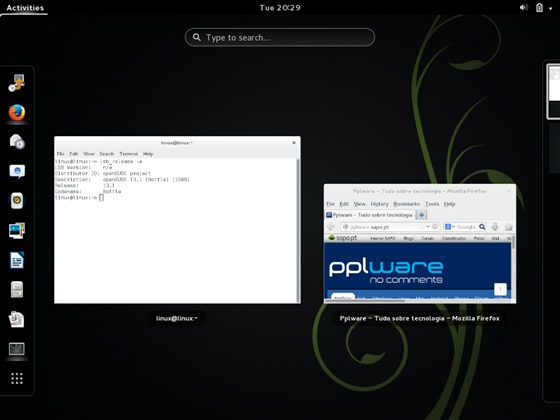The image size is (560, 420).
Task: Open Firefox from the dash
Action: coord(17,112)
